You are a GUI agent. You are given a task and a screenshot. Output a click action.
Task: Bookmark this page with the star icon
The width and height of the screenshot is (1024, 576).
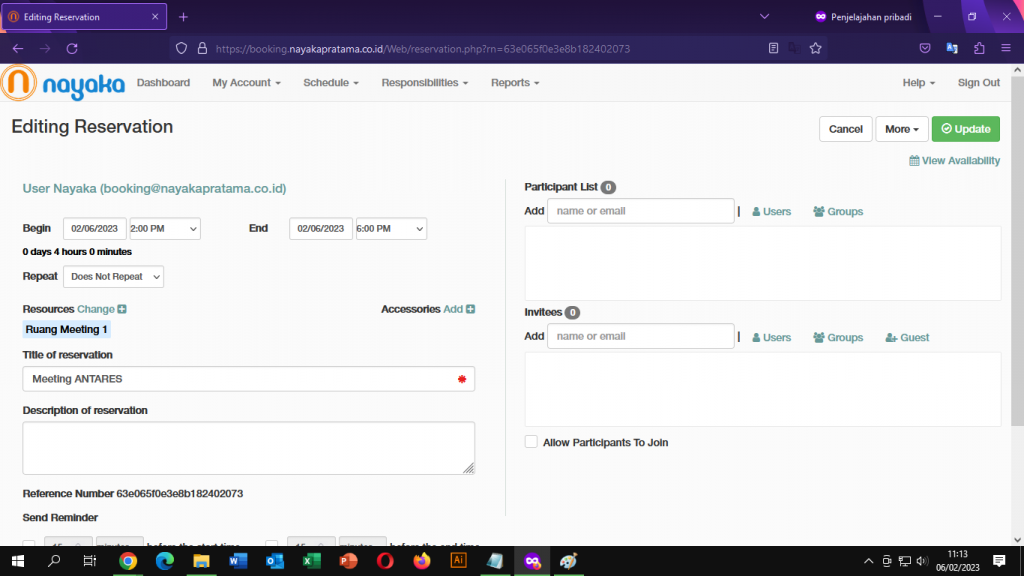815,48
